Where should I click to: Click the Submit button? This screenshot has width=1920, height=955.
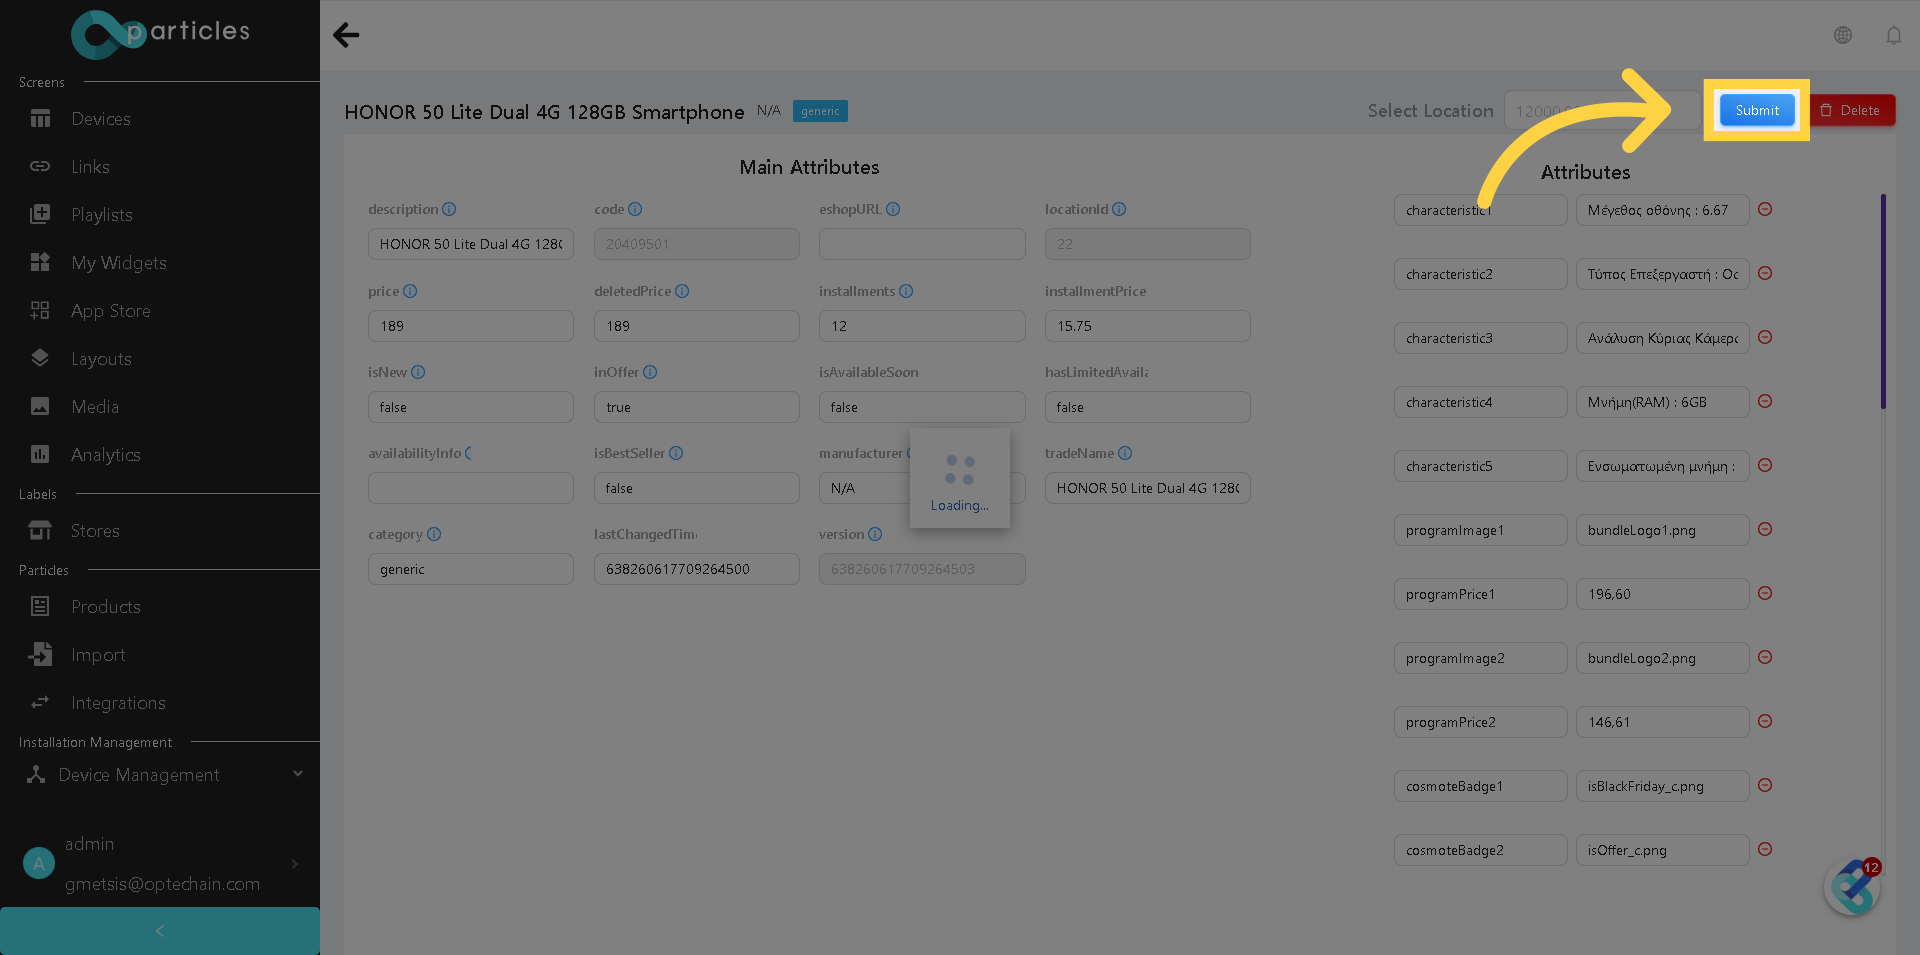coord(1757,111)
